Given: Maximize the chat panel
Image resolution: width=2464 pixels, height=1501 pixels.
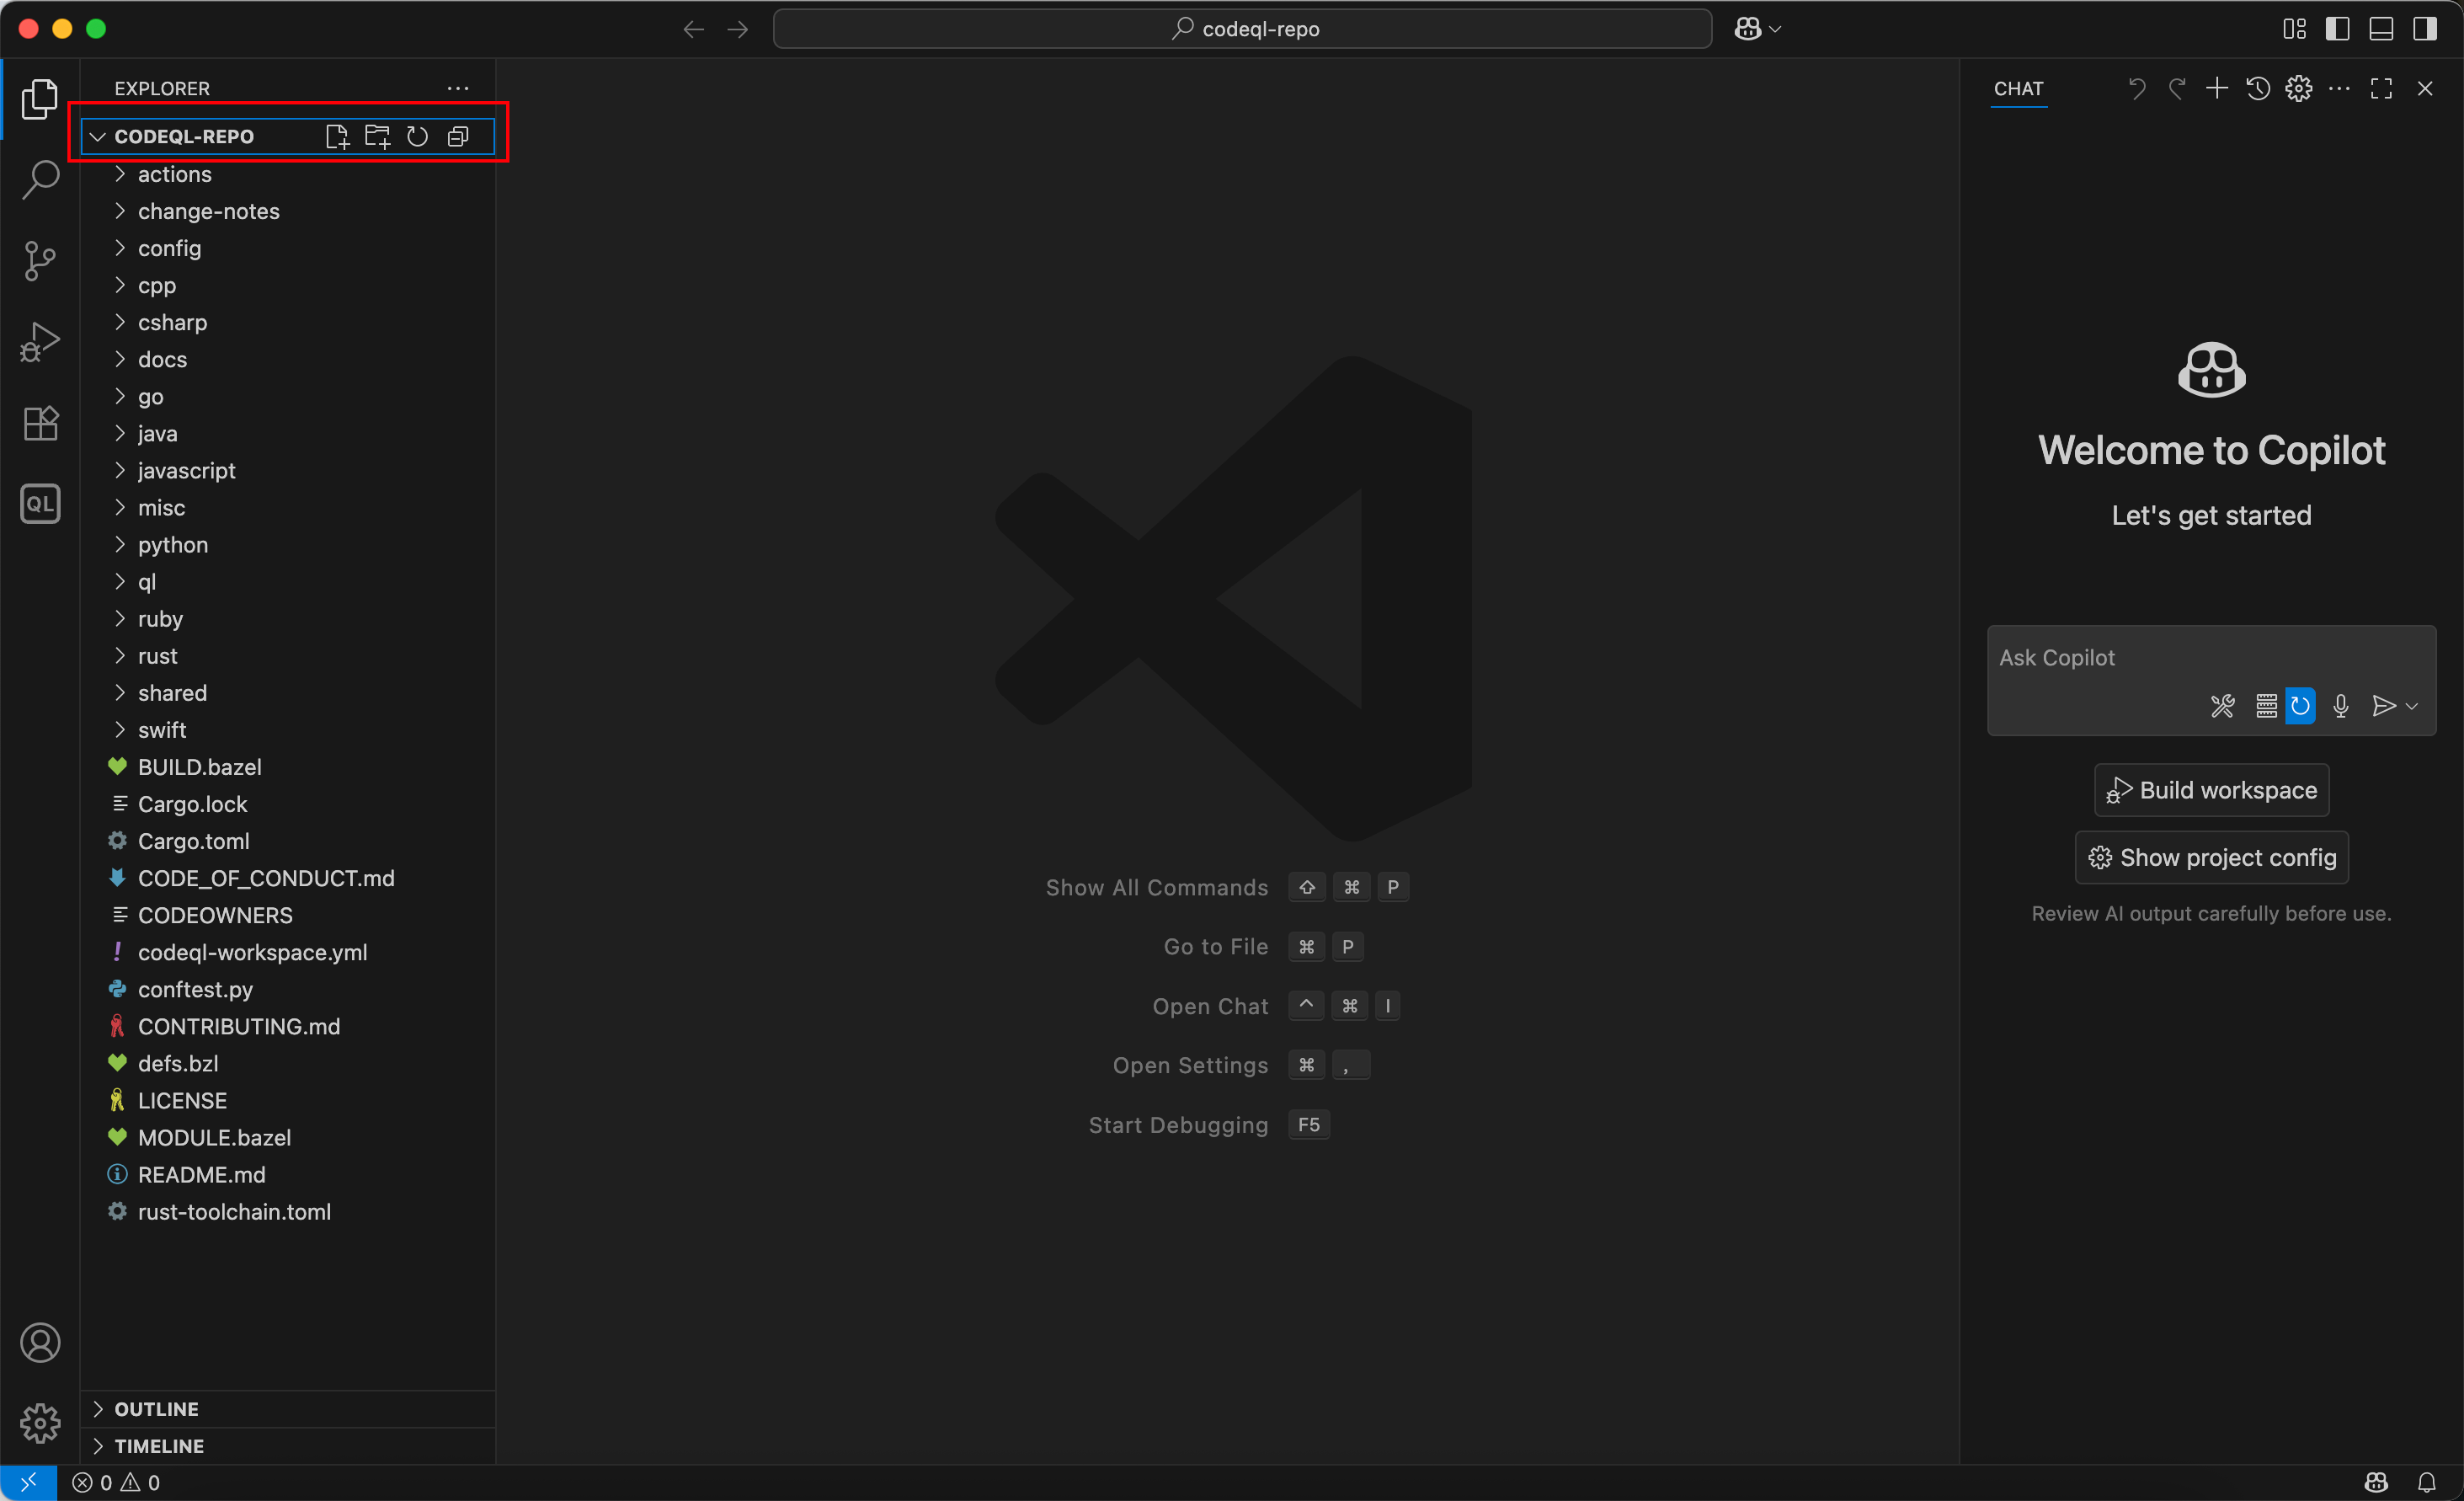Looking at the screenshot, I should tap(2382, 88).
